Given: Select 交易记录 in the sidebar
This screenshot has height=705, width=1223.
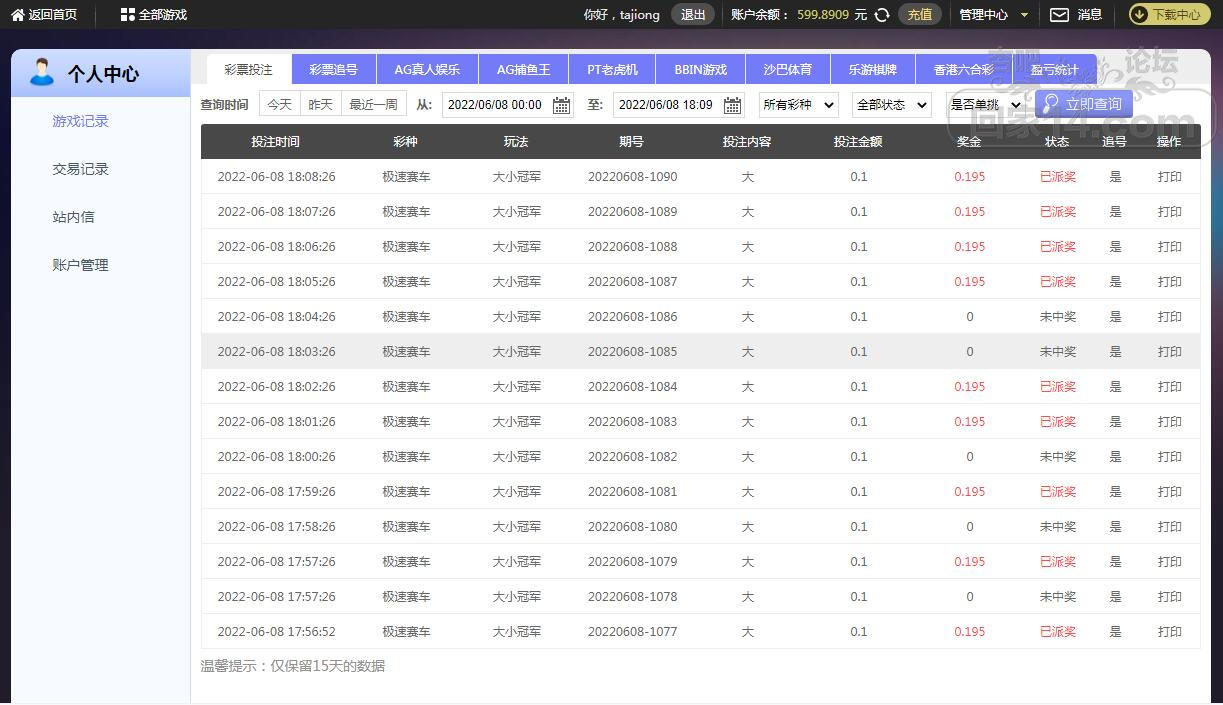Looking at the screenshot, I should [x=80, y=169].
